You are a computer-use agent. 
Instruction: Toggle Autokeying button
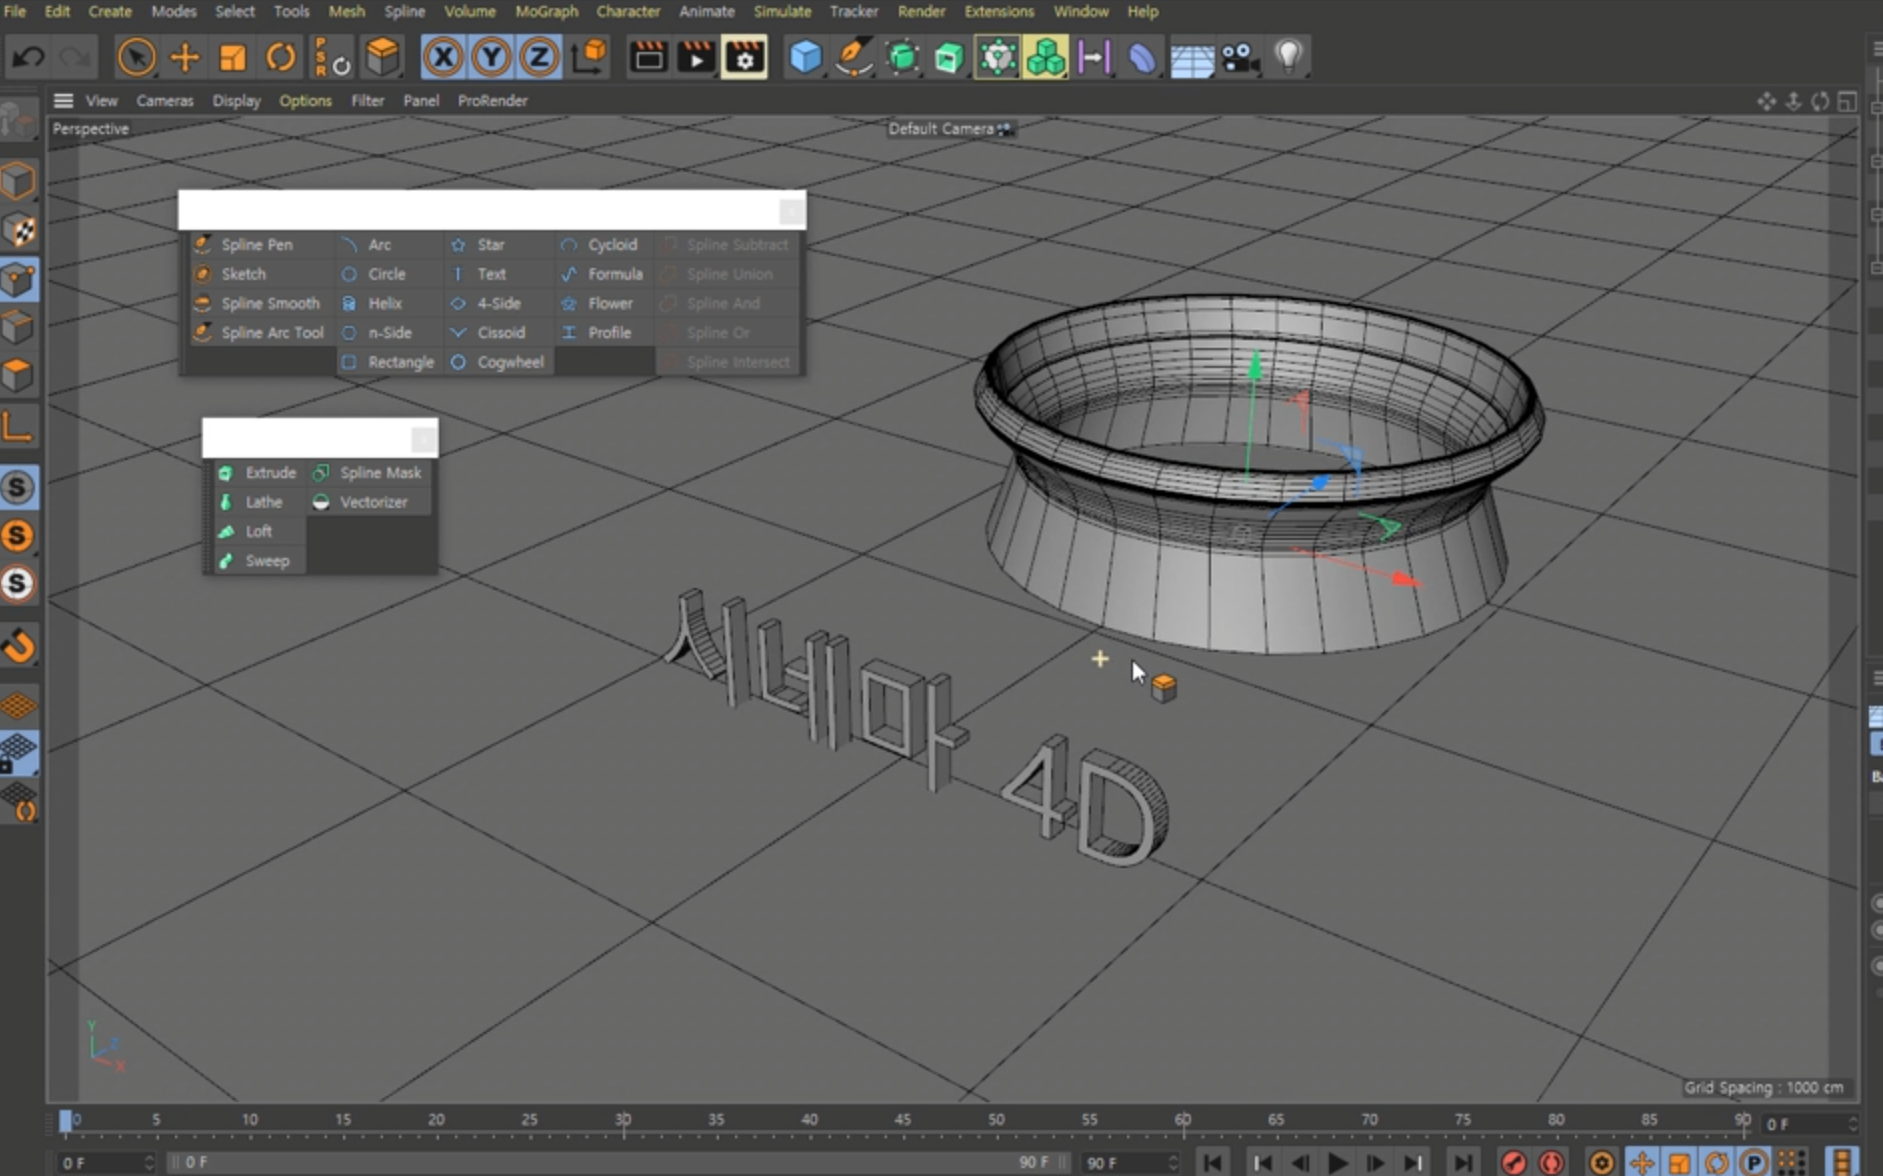tap(1551, 1162)
